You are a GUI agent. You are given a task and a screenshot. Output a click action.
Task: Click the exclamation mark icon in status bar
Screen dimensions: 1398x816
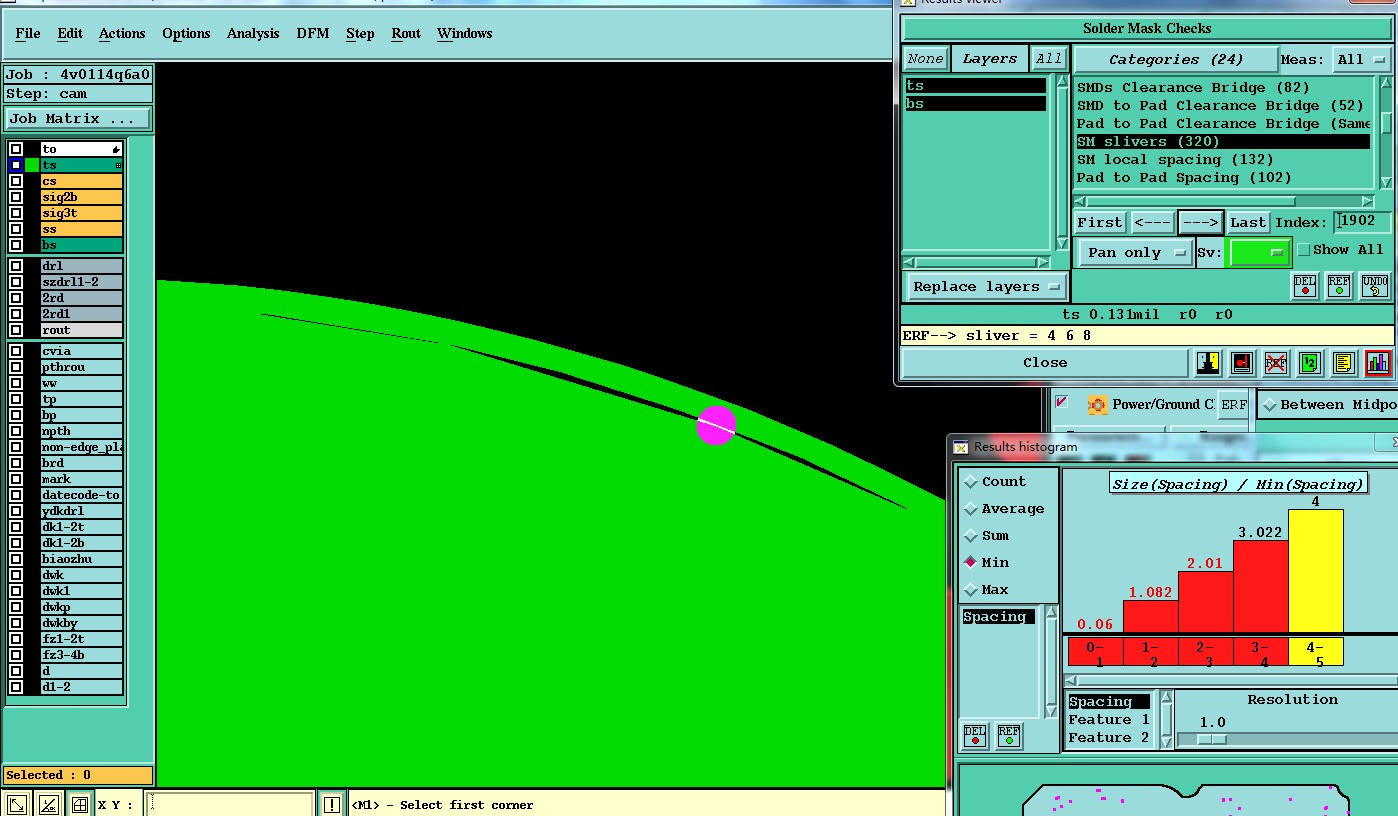332,804
